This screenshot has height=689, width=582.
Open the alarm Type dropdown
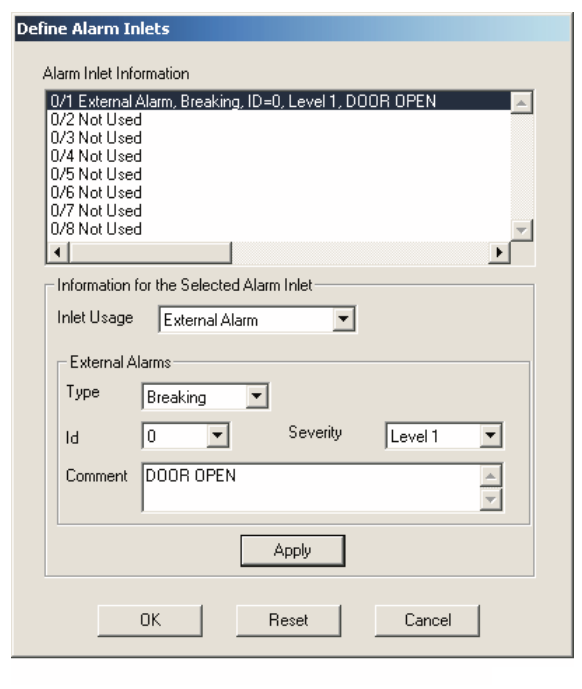pos(257,396)
